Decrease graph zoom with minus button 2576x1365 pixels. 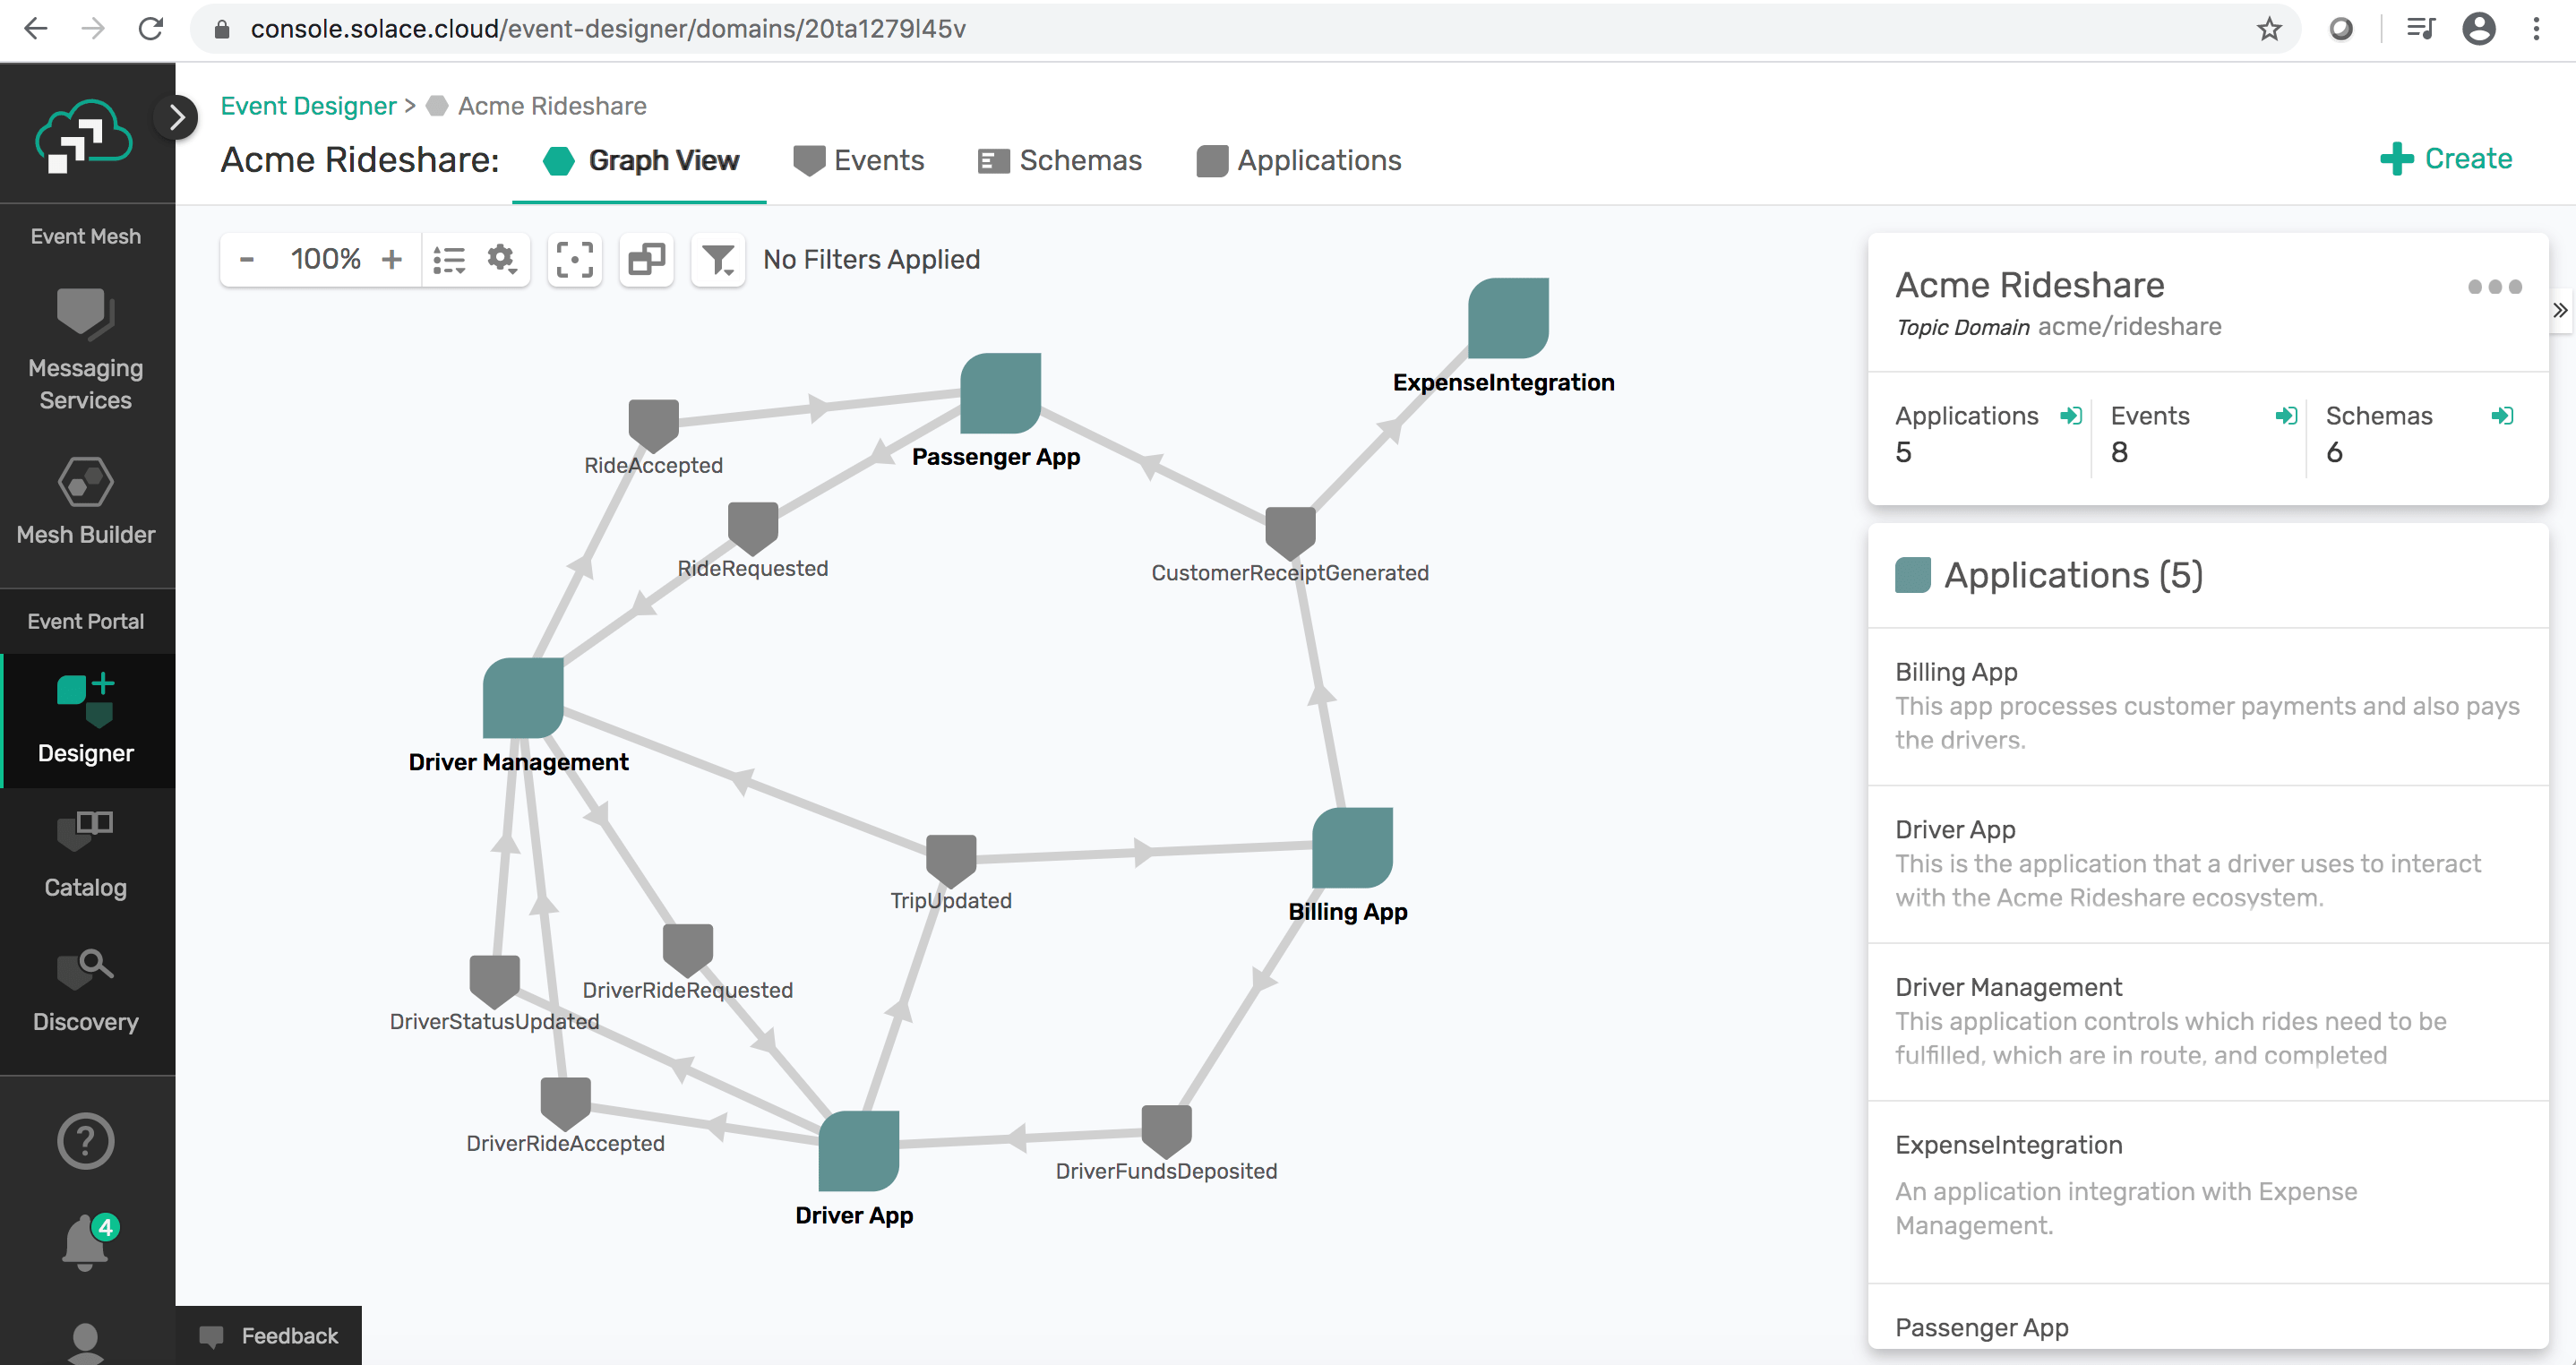247,260
